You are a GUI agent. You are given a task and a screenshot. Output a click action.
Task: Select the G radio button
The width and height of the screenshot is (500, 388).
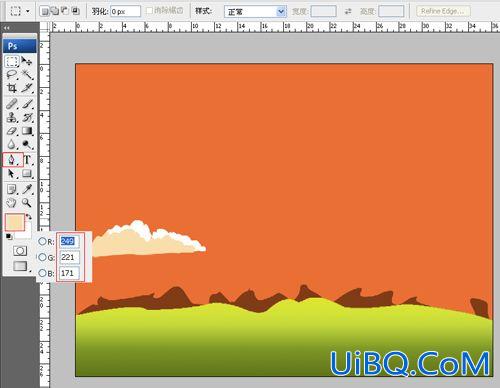pyautogui.click(x=42, y=257)
